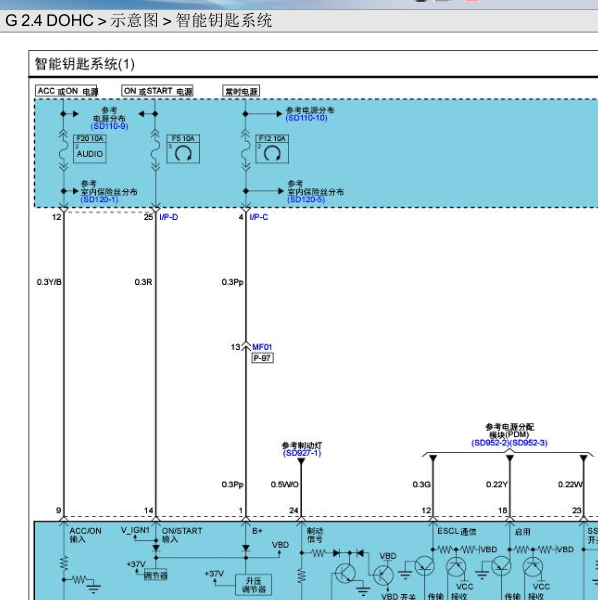Screen dimensions: 598x600
Task: Click the ON/START 输入 terminal label
Action: click(x=182, y=535)
